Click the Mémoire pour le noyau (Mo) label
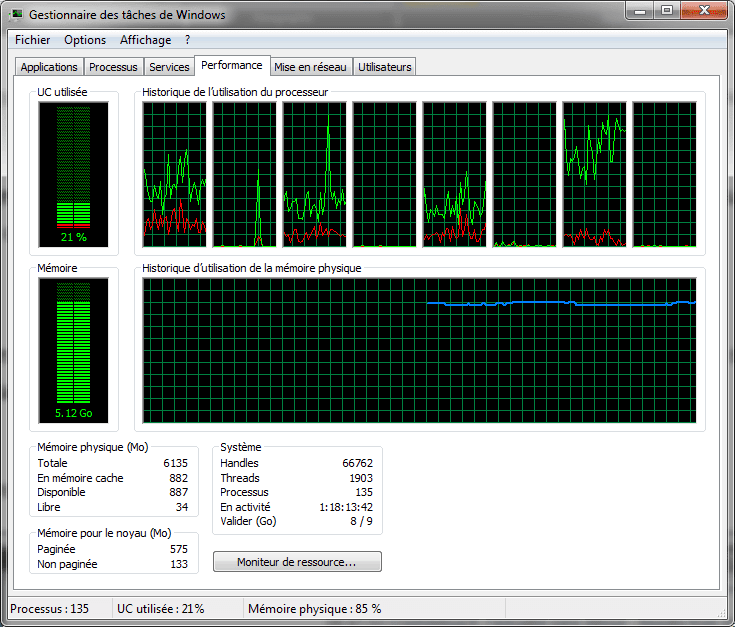This screenshot has width=735, height=627. click(104, 533)
